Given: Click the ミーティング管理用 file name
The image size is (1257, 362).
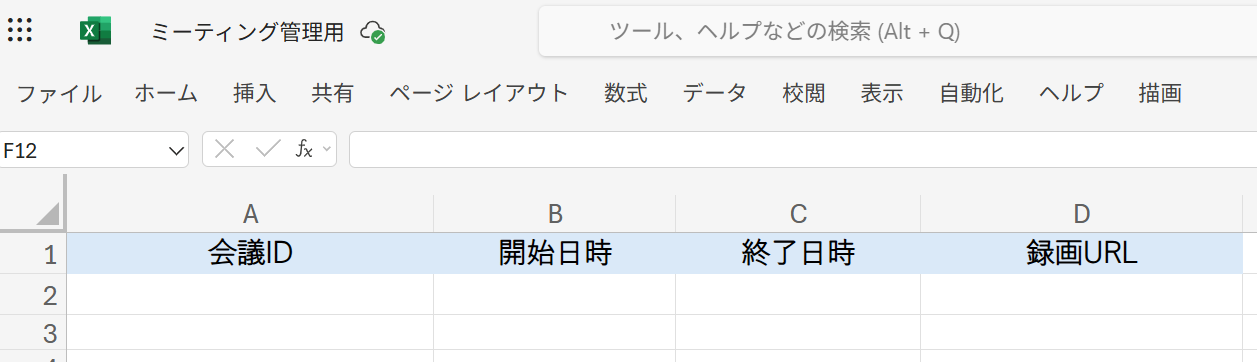Looking at the screenshot, I should [247, 32].
